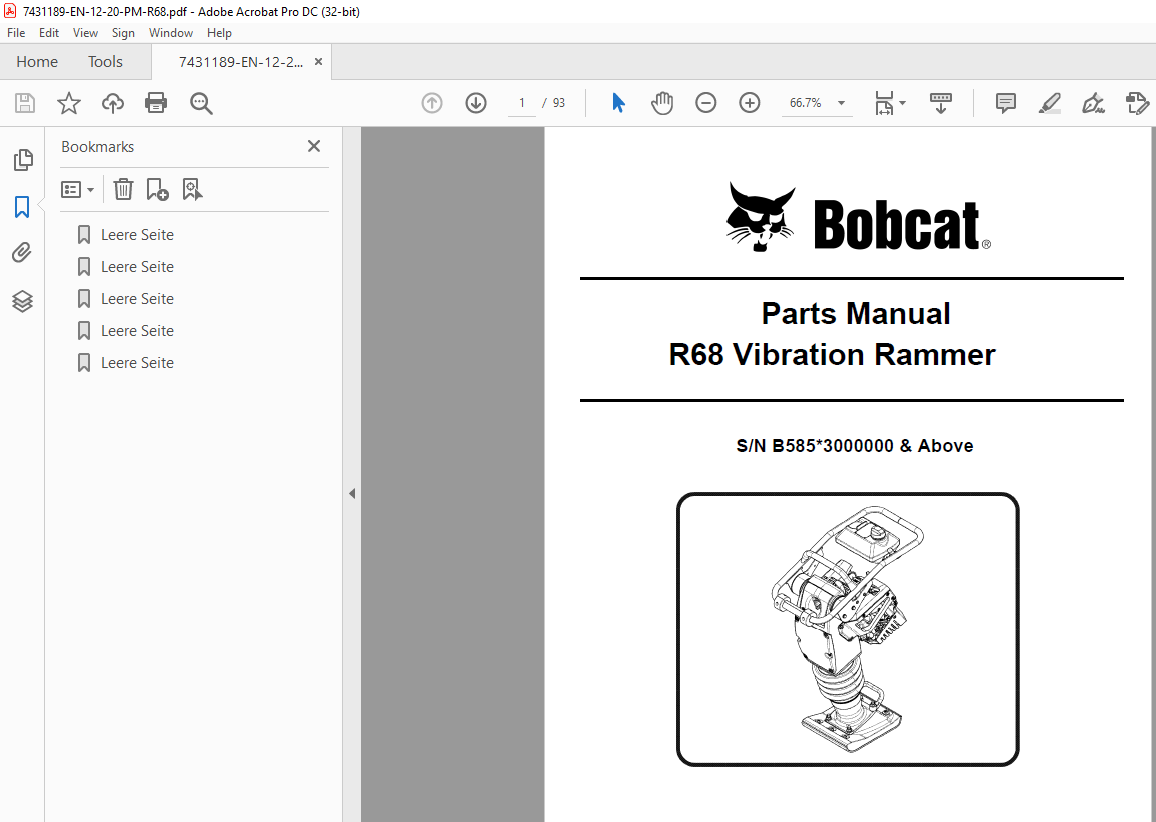Switch to the Home tab
This screenshot has height=822, width=1156.
tap(37, 62)
